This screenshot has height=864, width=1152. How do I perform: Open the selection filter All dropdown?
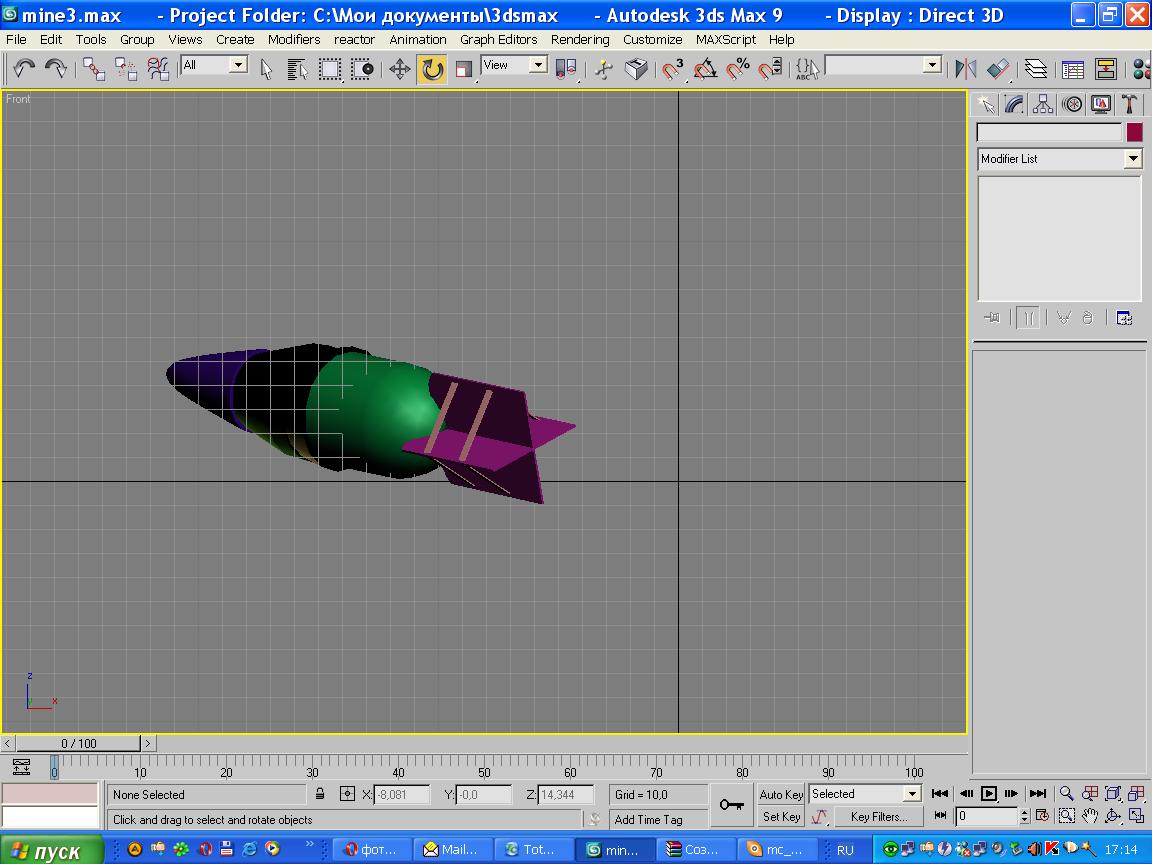coord(238,65)
